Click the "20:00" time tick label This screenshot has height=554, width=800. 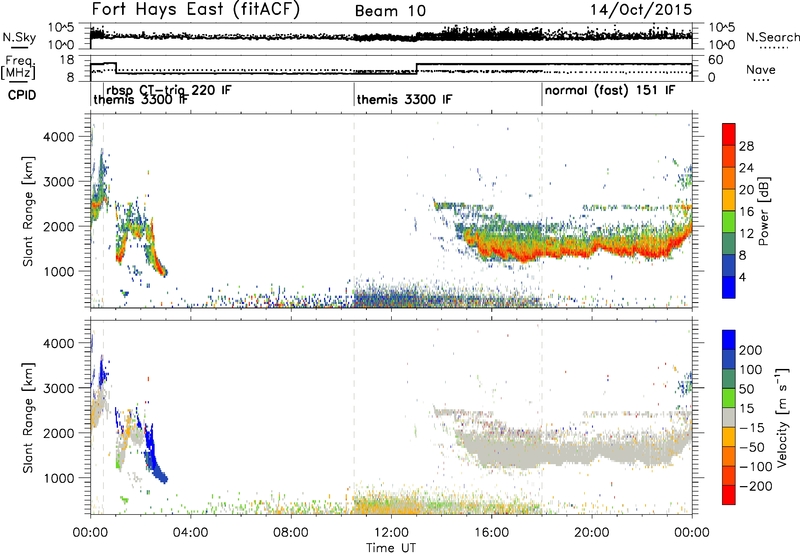592,533
